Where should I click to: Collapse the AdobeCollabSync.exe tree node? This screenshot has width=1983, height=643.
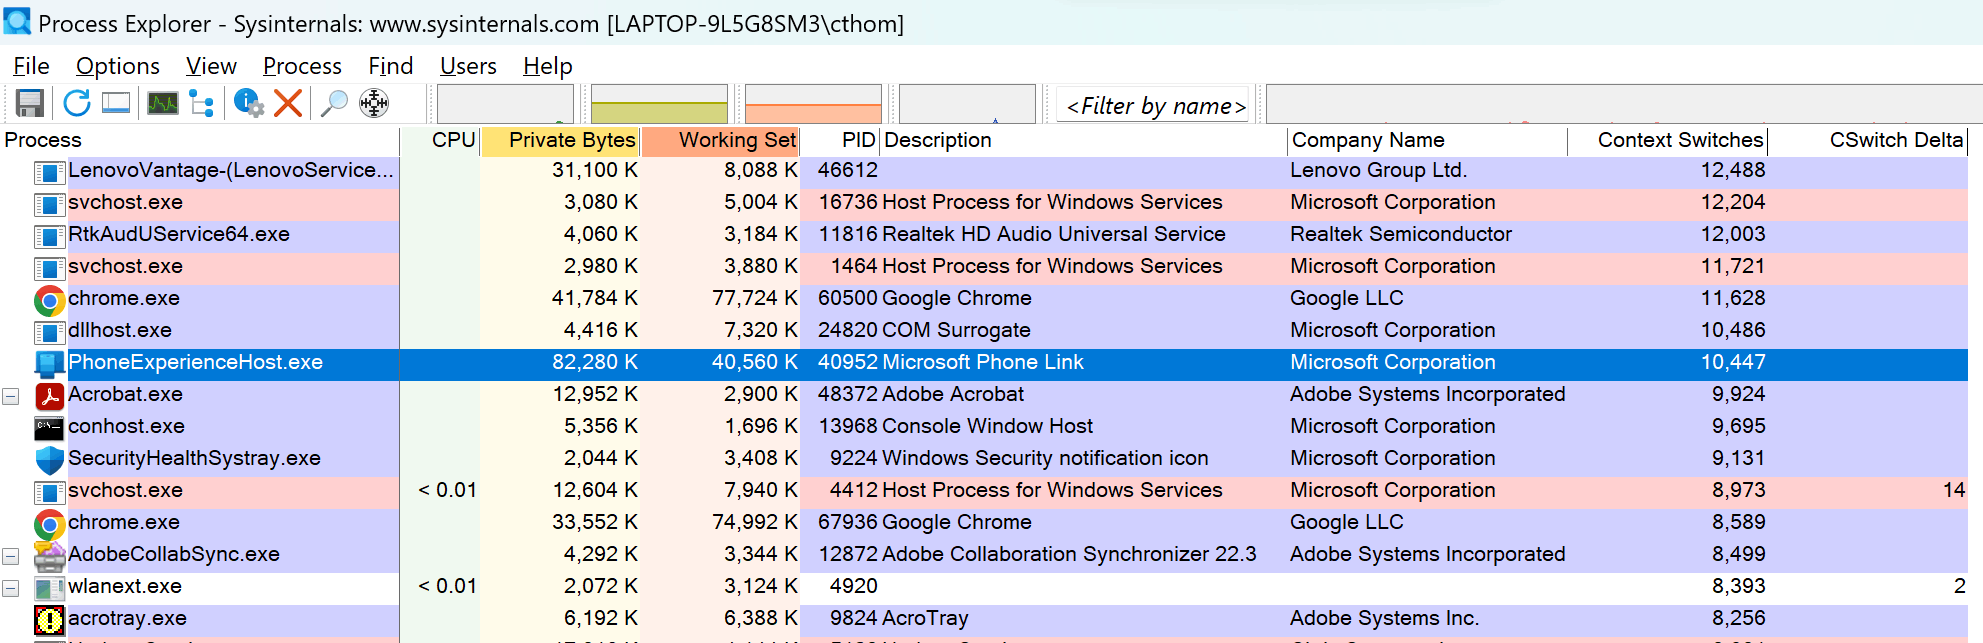pos(10,556)
